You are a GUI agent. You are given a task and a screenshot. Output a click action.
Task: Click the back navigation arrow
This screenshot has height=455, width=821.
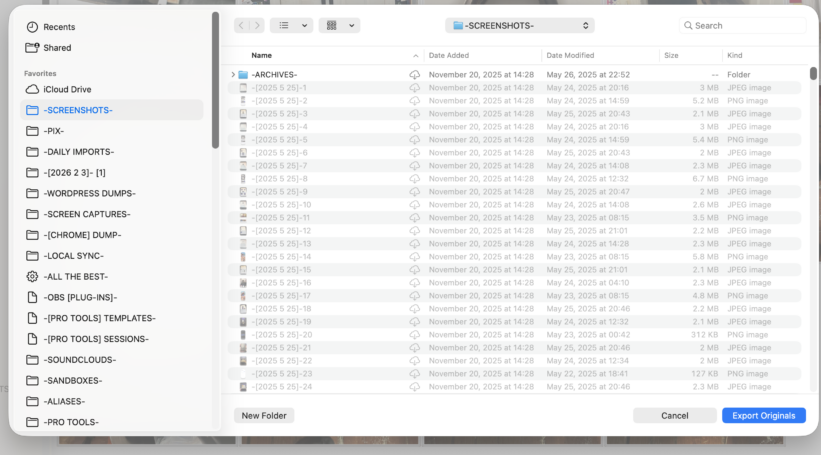tap(241, 26)
